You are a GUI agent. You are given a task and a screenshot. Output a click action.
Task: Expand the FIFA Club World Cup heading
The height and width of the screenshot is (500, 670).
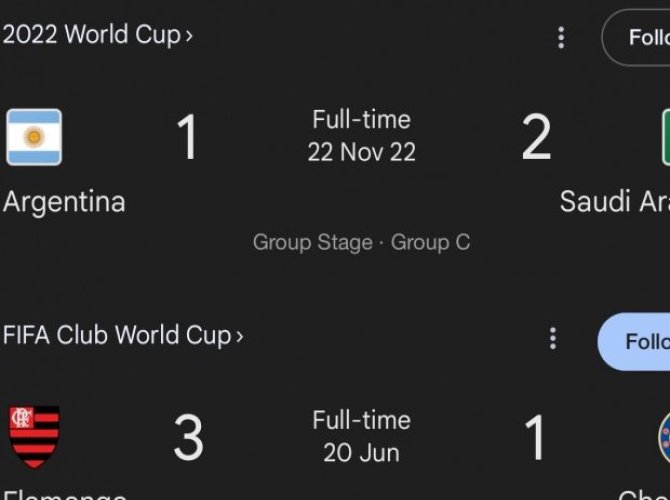(123, 335)
